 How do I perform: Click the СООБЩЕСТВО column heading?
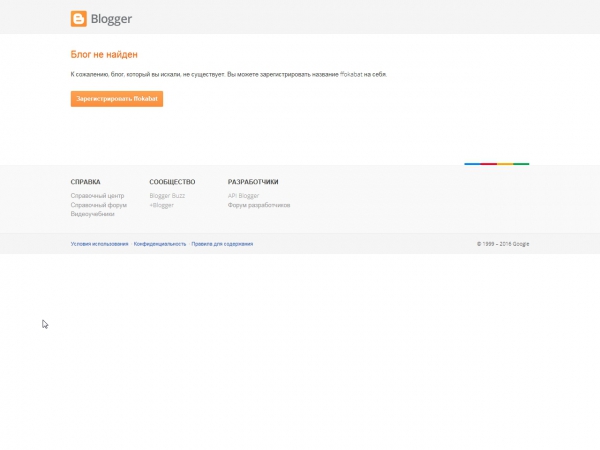[172, 182]
